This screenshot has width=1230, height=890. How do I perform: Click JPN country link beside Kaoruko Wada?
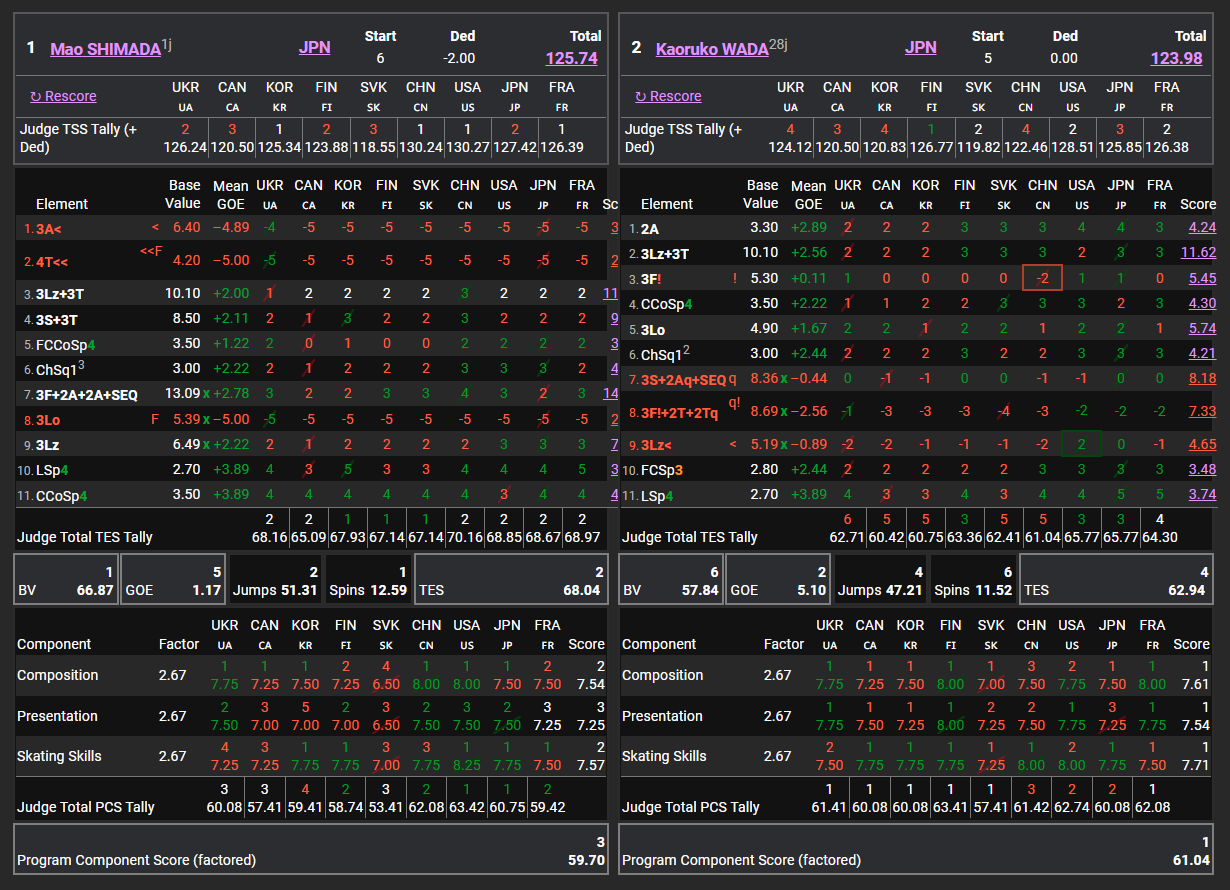[x=920, y=47]
